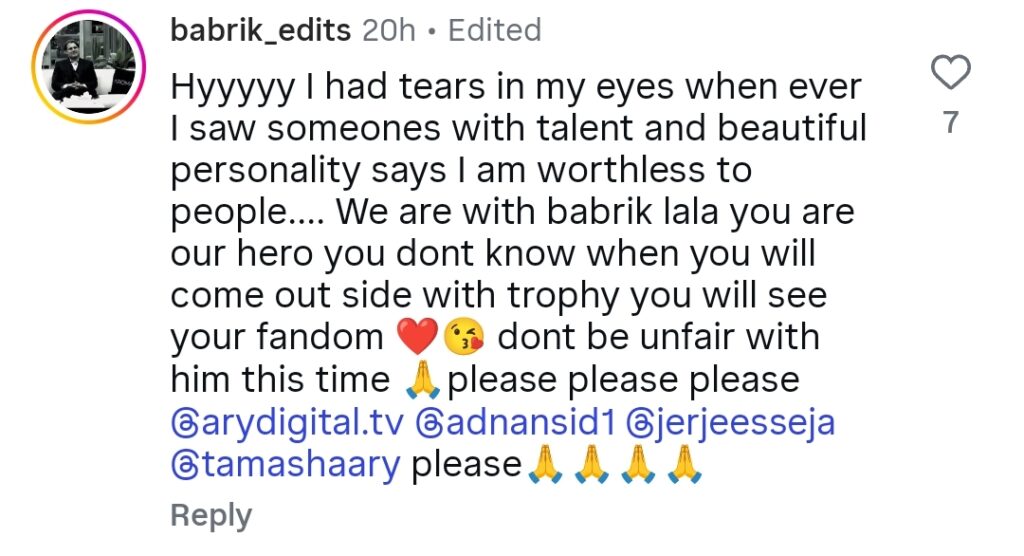The image size is (1024, 556).
Task: Click the last praying hands emoji in comment
Action: pos(684,465)
